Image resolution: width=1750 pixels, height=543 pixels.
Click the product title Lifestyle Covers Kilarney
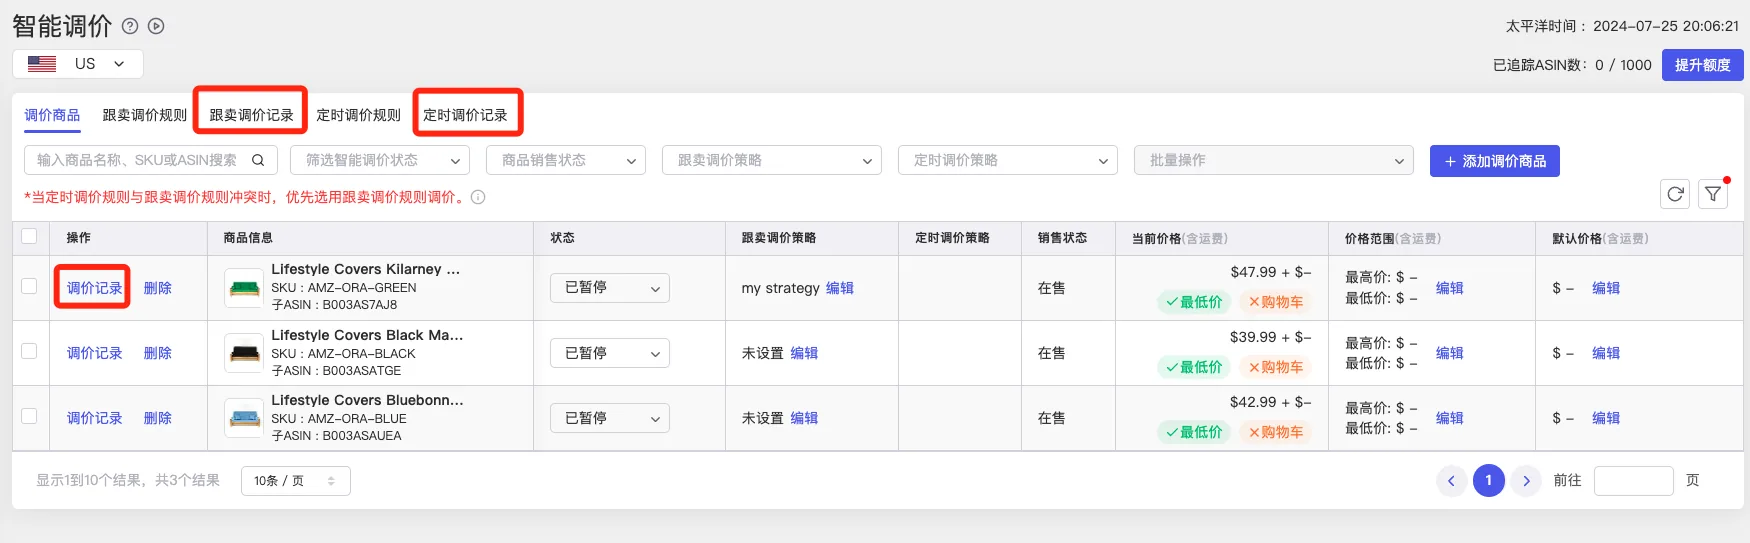click(x=366, y=269)
